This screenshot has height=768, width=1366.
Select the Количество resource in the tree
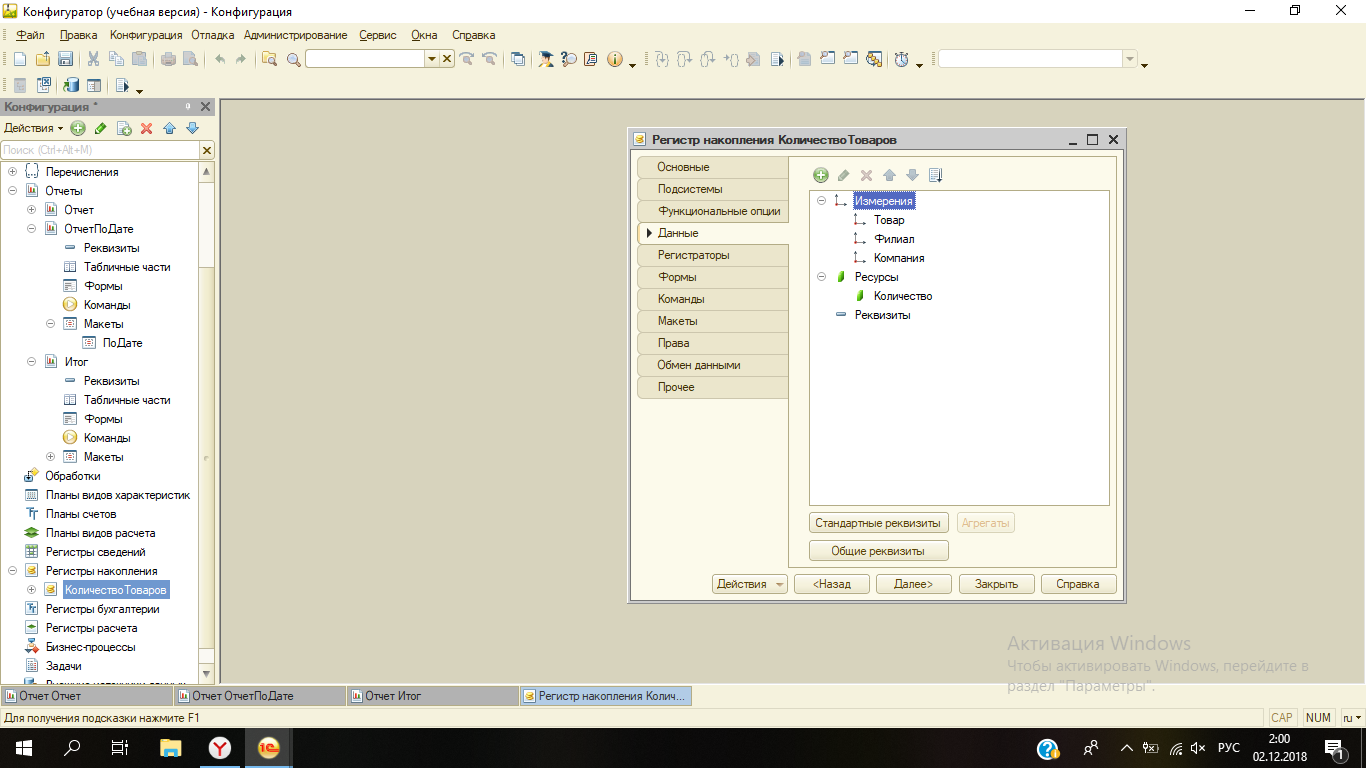(x=902, y=296)
